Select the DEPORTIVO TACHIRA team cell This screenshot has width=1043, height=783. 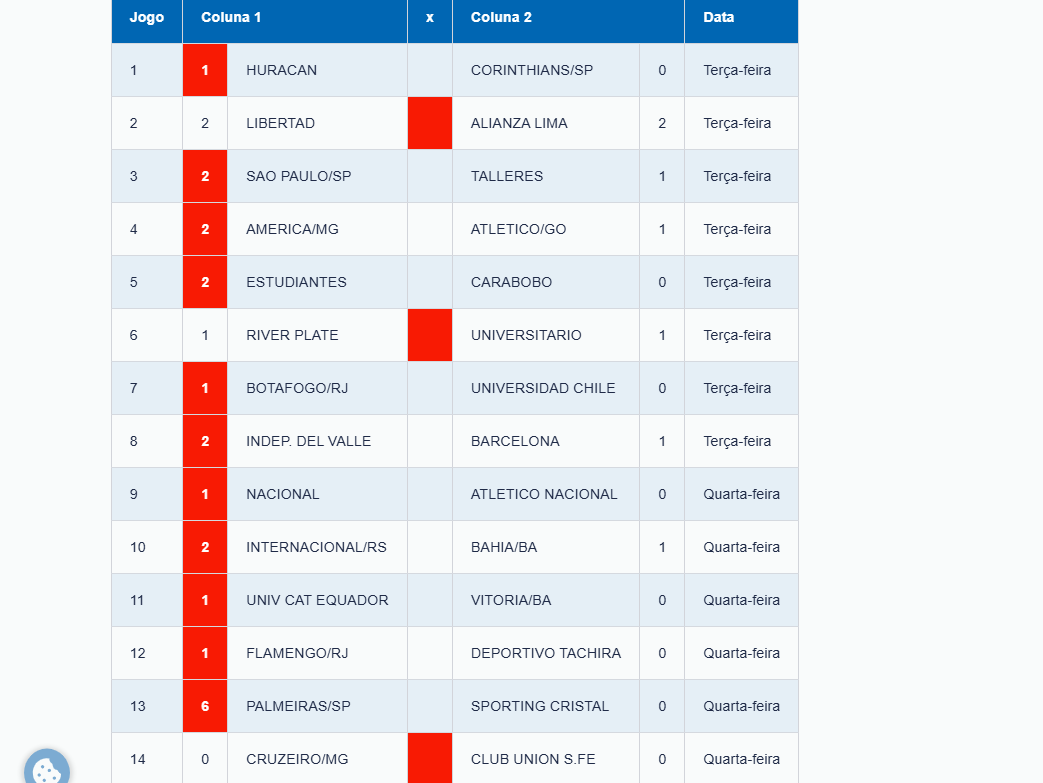pos(546,653)
